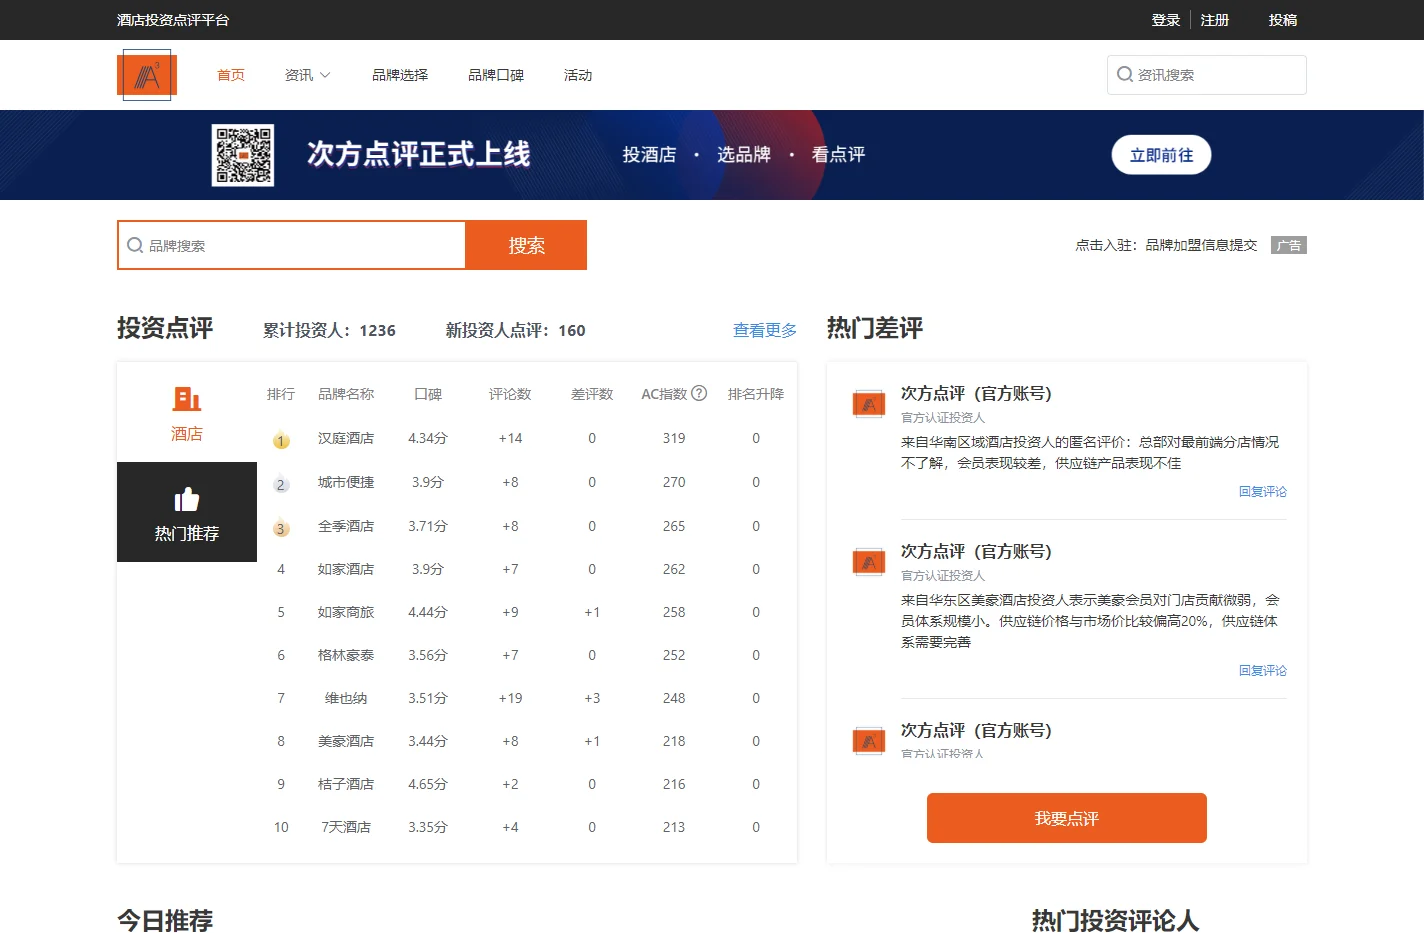Click the magnifier icon in 资讯搜索 box
1424x933 pixels.
(1125, 74)
